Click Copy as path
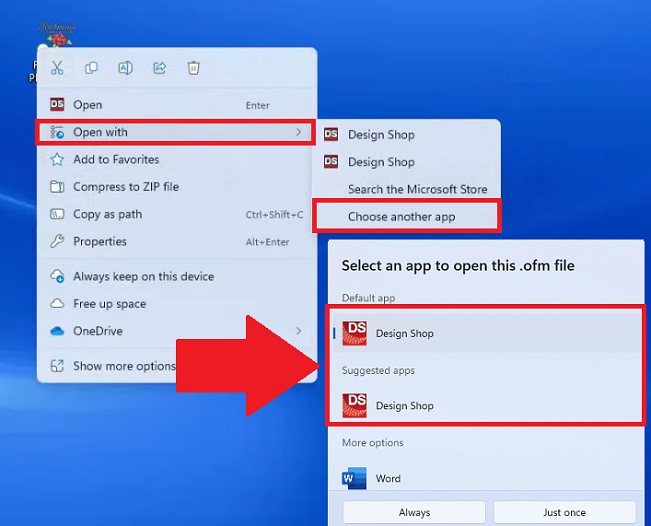 (x=107, y=214)
